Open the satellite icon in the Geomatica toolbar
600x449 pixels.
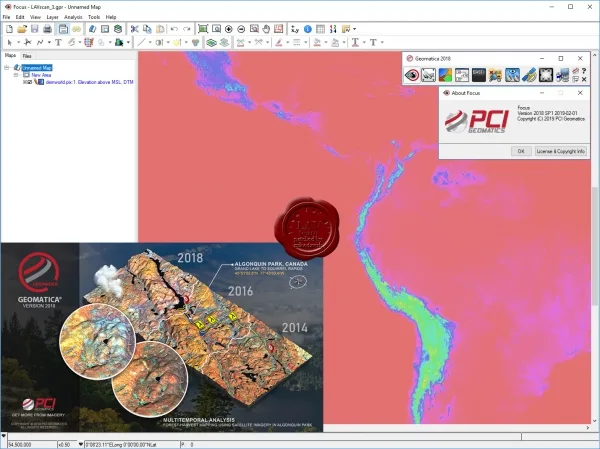(x=529, y=75)
